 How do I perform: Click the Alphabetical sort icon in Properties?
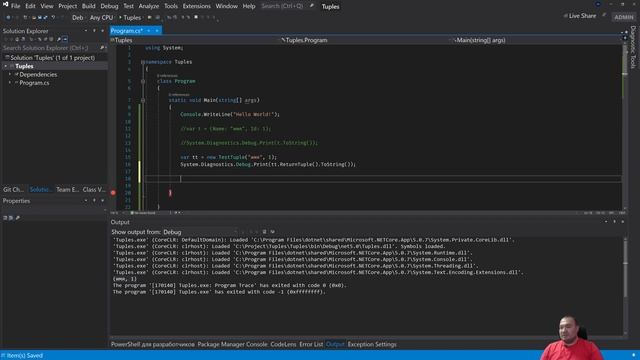pos(11,218)
